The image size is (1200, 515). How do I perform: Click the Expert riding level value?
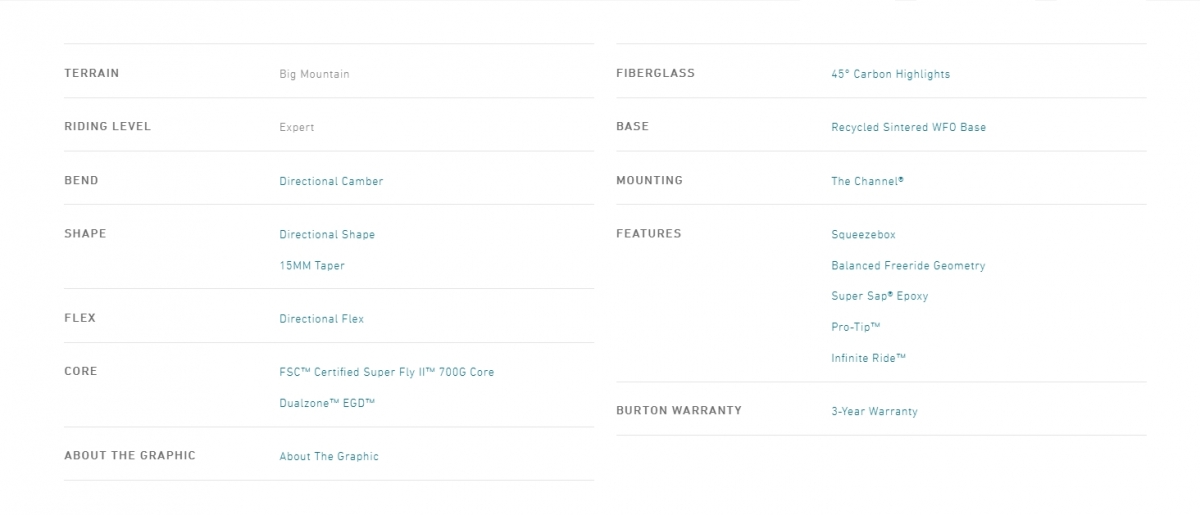point(297,127)
